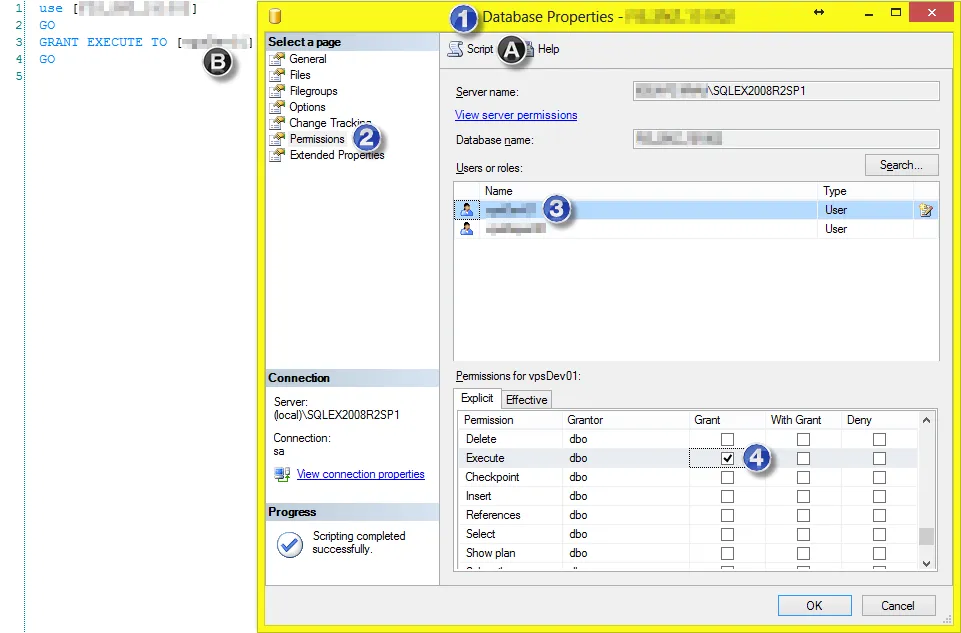Open the Permissions page
The image size is (961, 633).
pos(317,138)
